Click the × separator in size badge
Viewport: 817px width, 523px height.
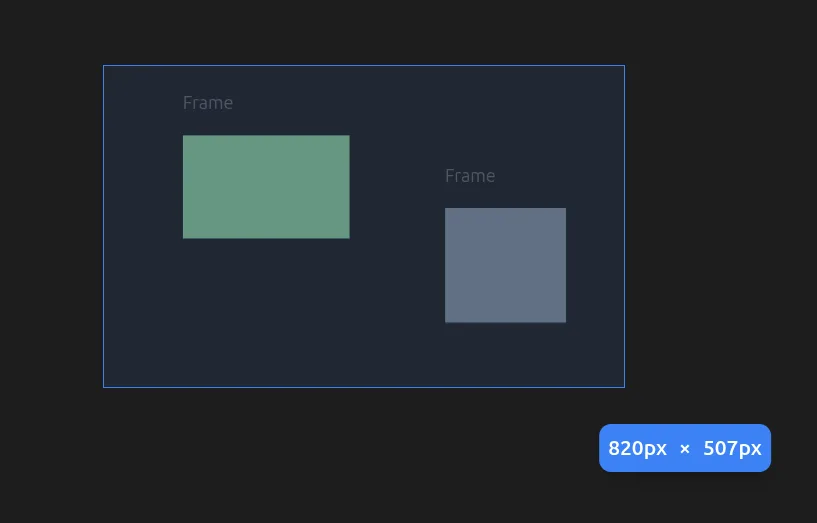tap(685, 449)
